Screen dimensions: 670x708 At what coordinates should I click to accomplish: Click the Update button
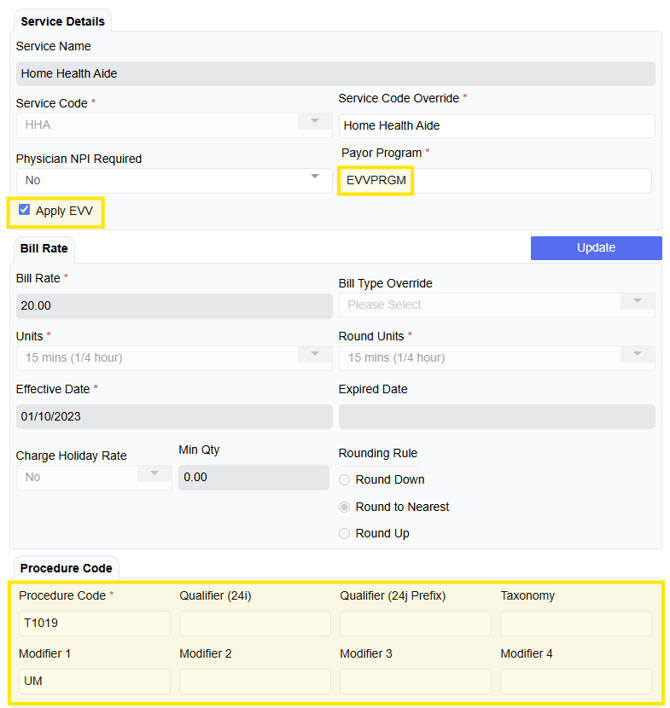click(x=596, y=248)
